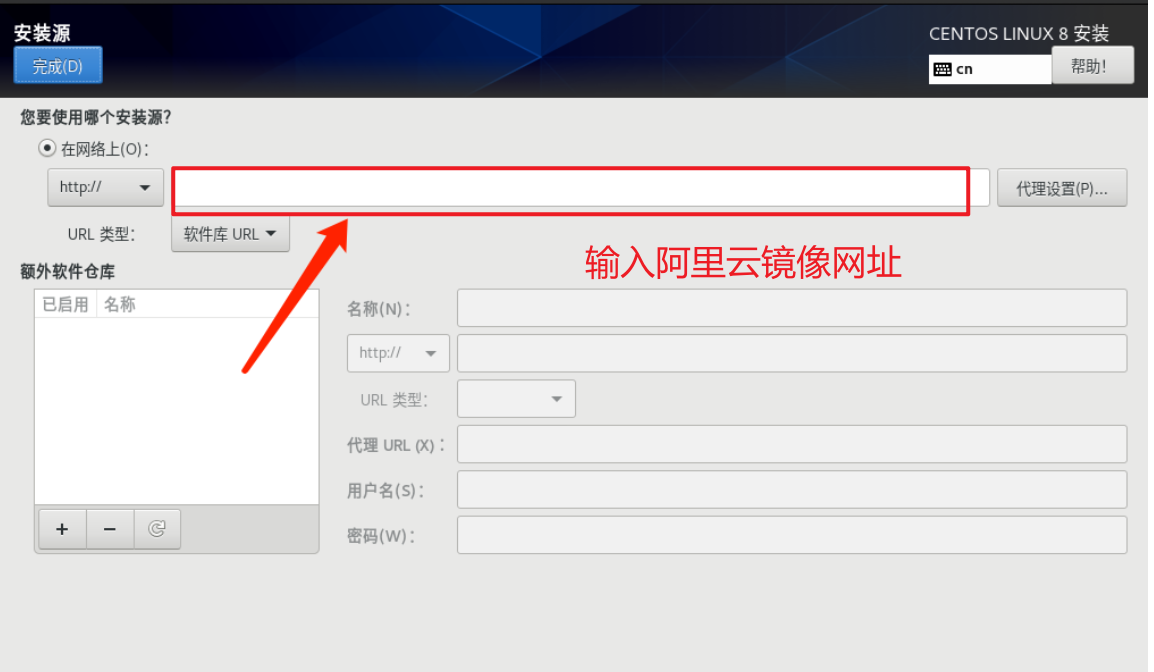
Task: Open 代理设置(P)... proxy settings
Action: click(1061, 188)
